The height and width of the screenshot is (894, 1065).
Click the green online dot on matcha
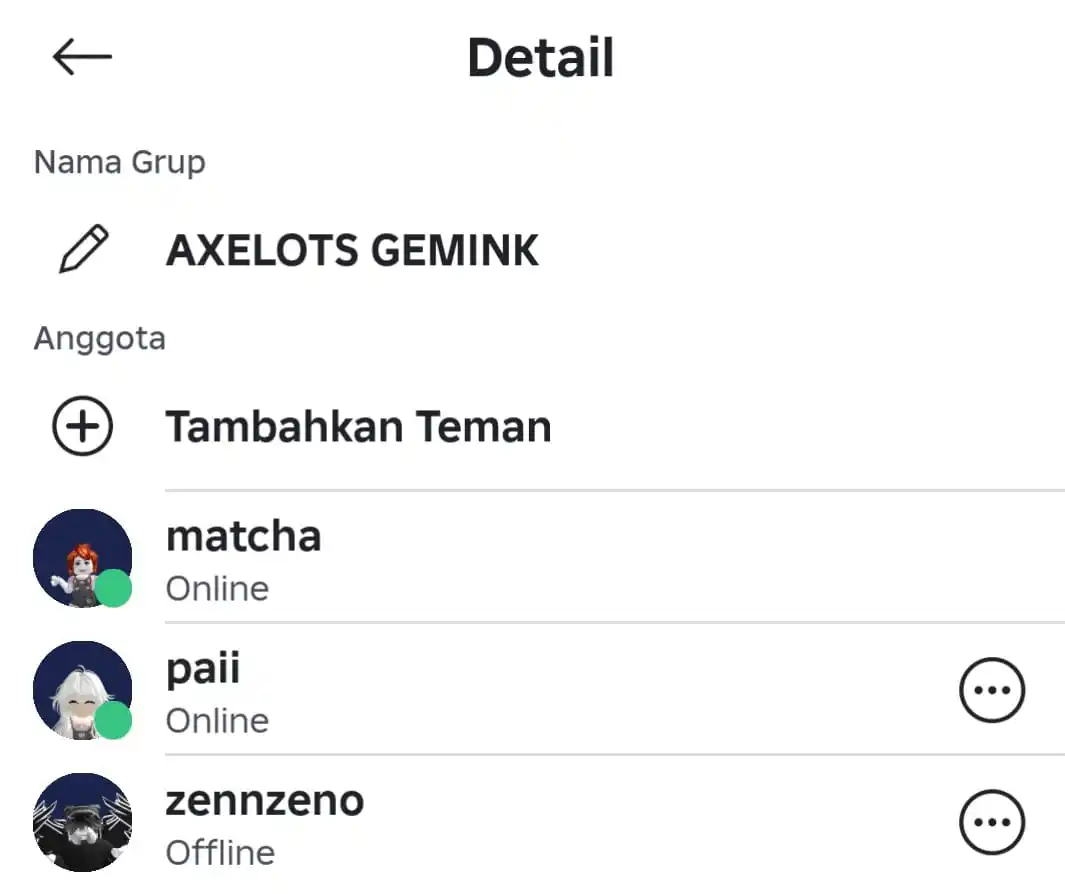(x=113, y=588)
